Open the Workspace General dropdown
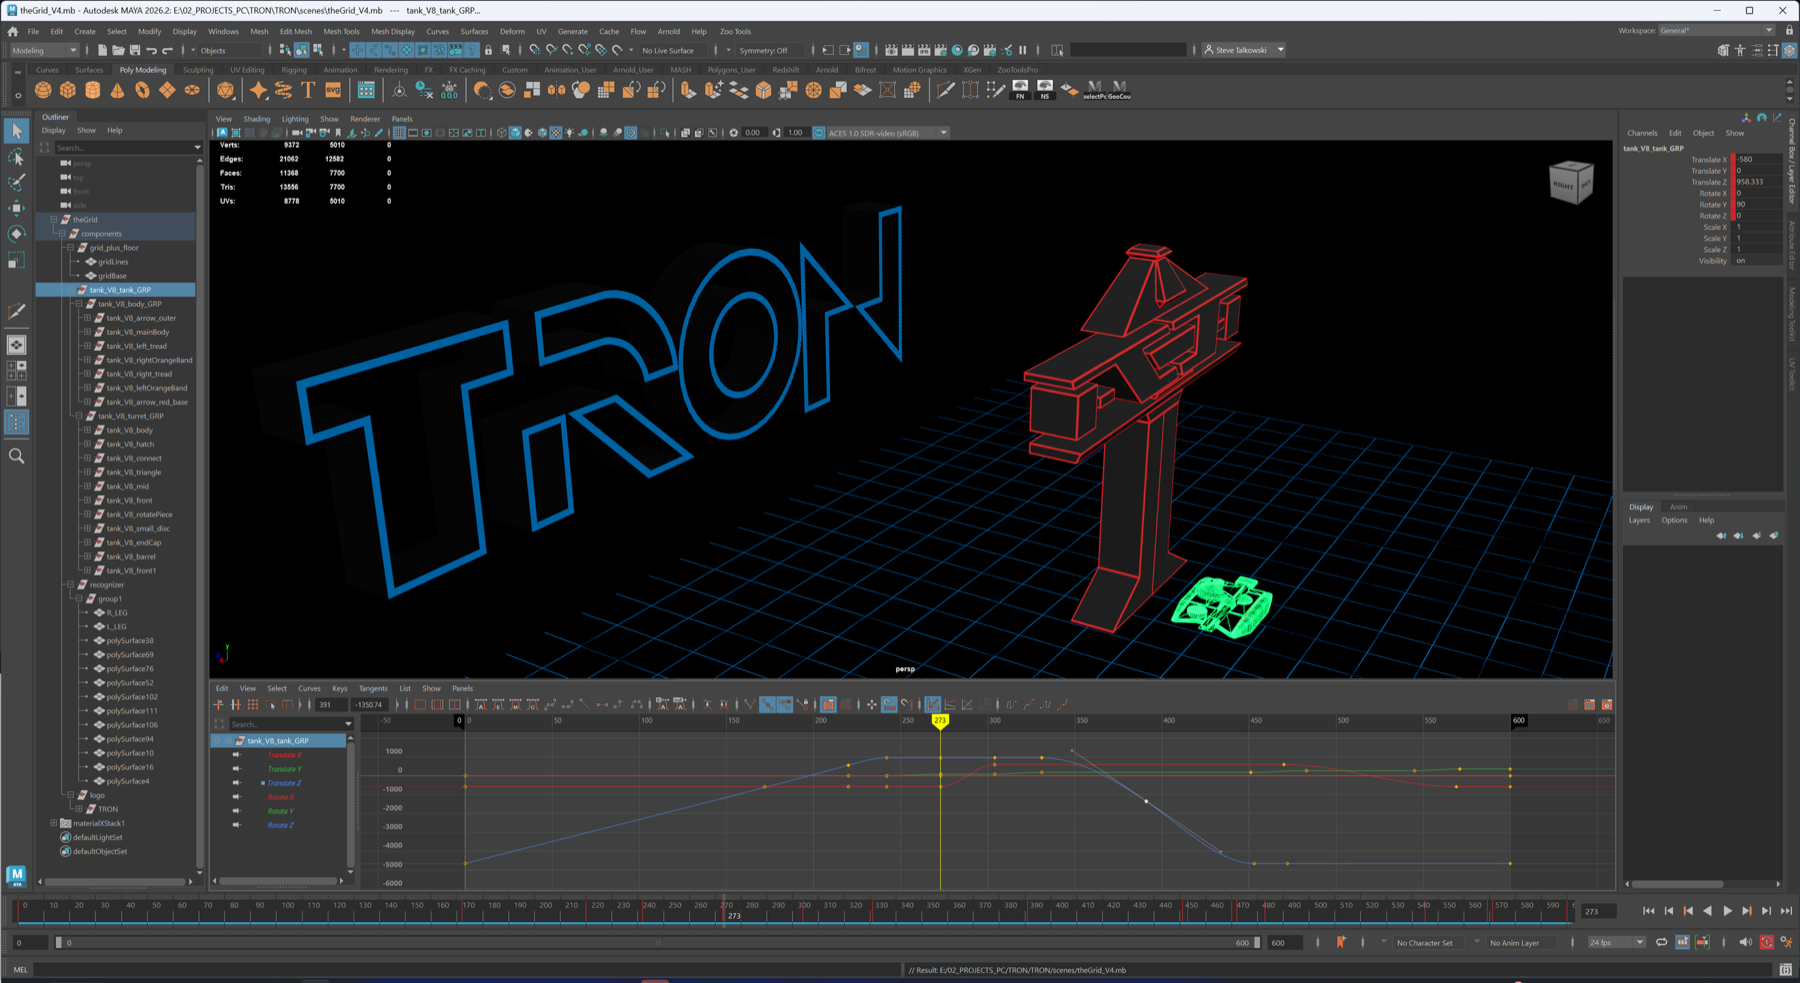The width and height of the screenshot is (1800, 983). [x=1716, y=31]
